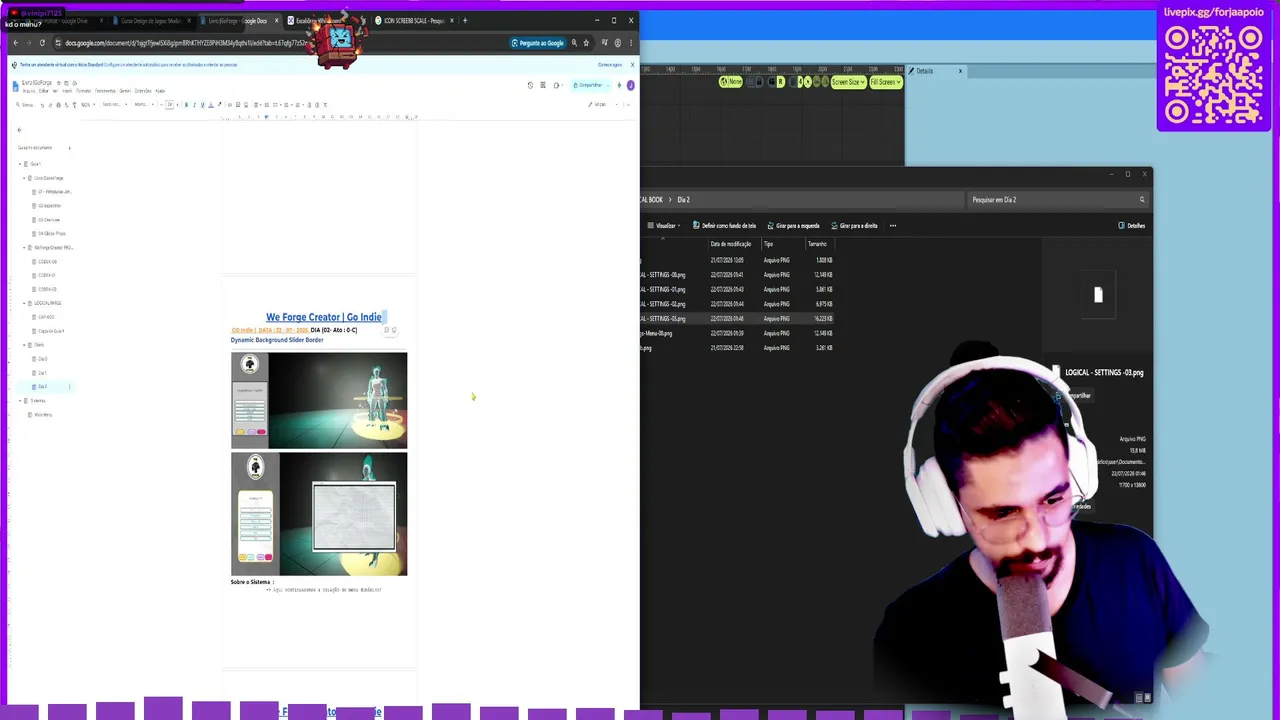Open the We Forge Creator | Go Indie link

[x=324, y=317]
